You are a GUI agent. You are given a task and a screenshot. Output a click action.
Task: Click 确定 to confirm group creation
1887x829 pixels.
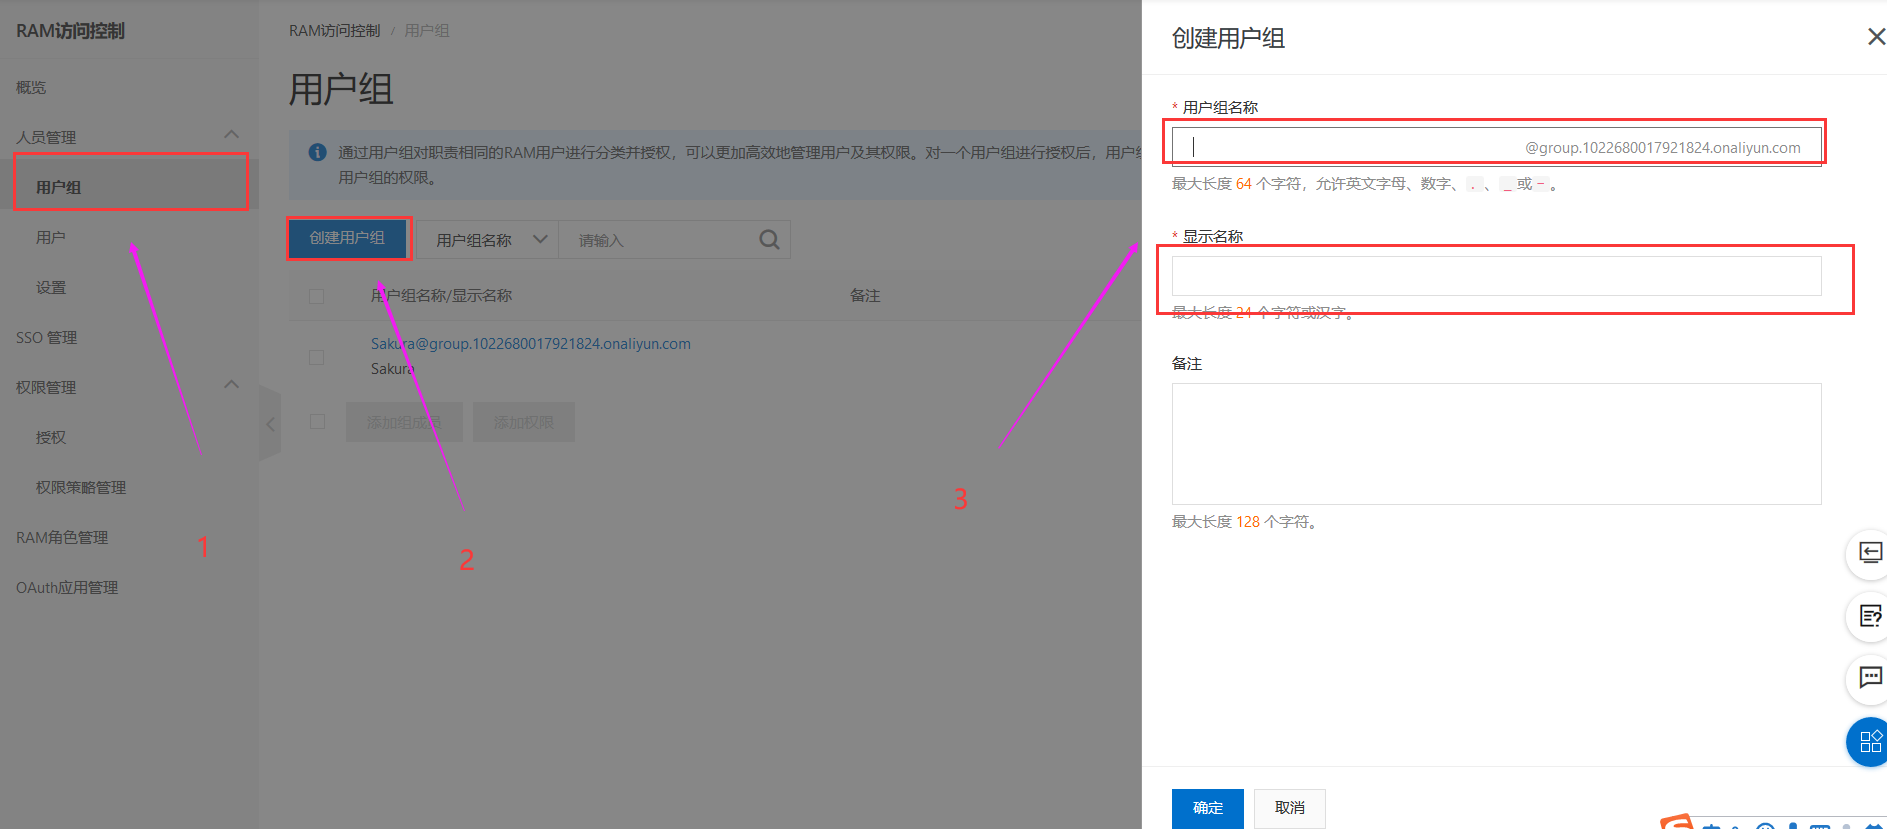click(1208, 808)
